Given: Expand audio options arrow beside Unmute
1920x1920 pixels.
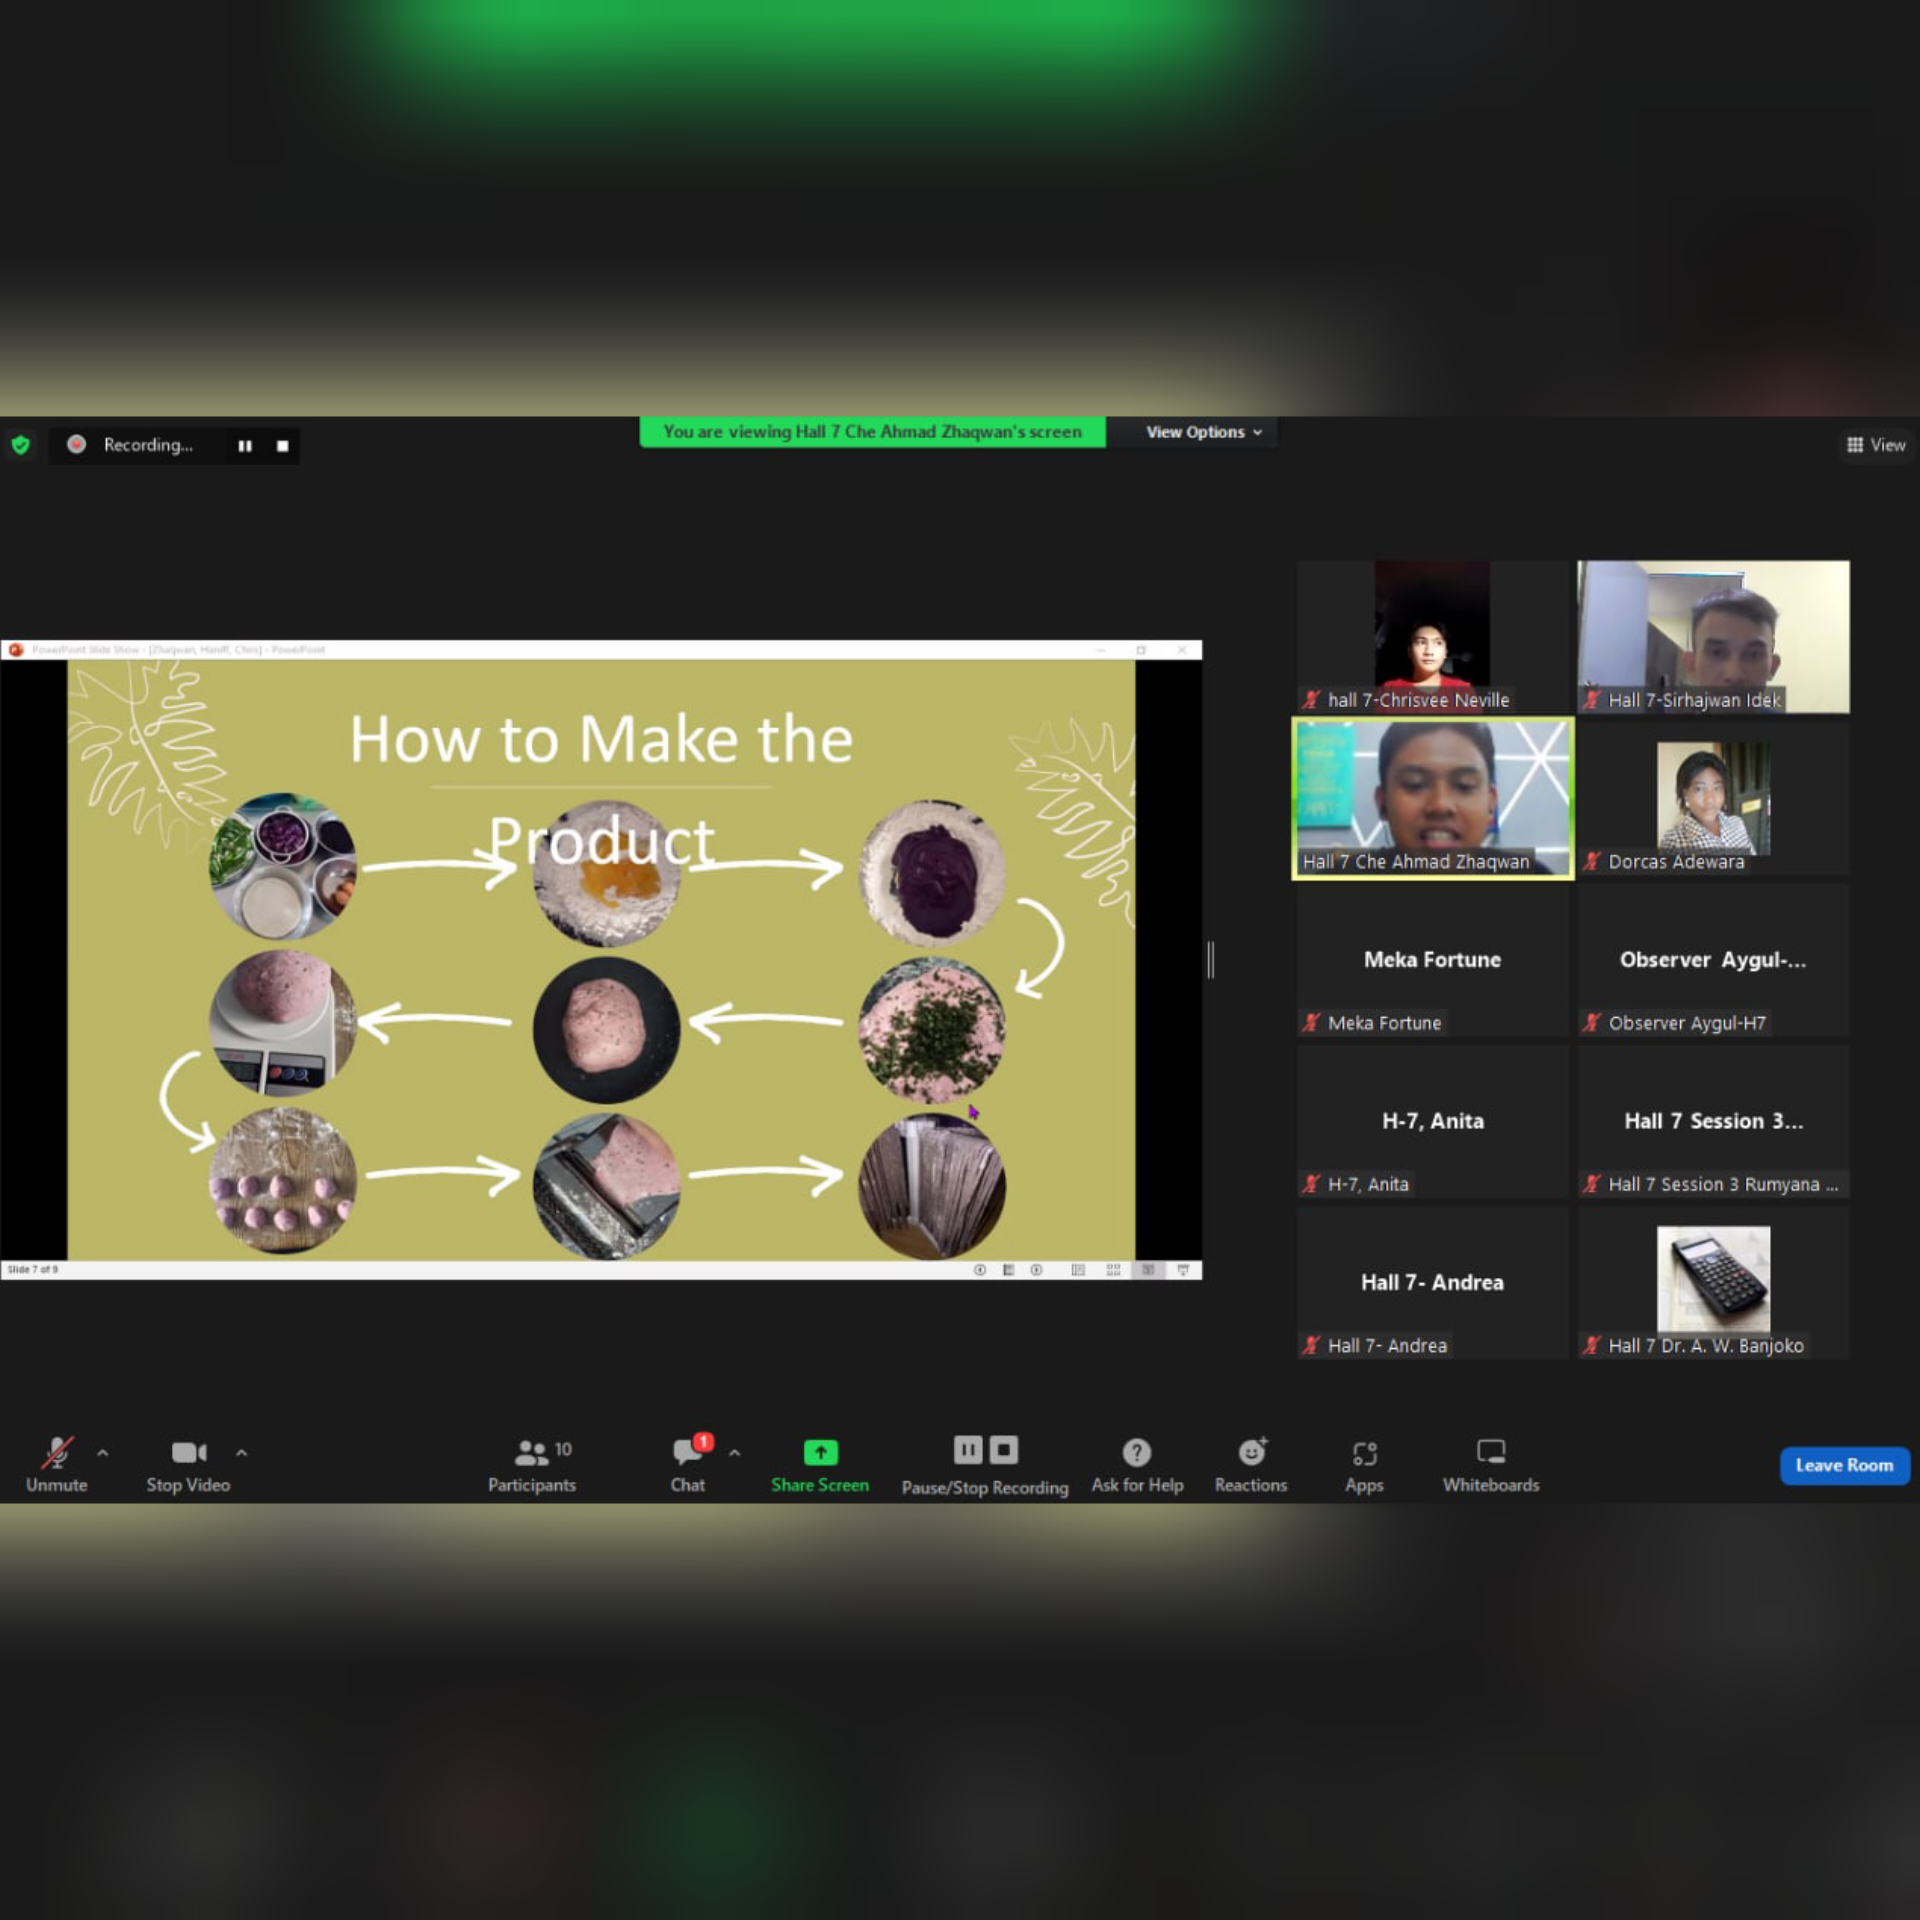Looking at the screenshot, I should click(x=103, y=1453).
